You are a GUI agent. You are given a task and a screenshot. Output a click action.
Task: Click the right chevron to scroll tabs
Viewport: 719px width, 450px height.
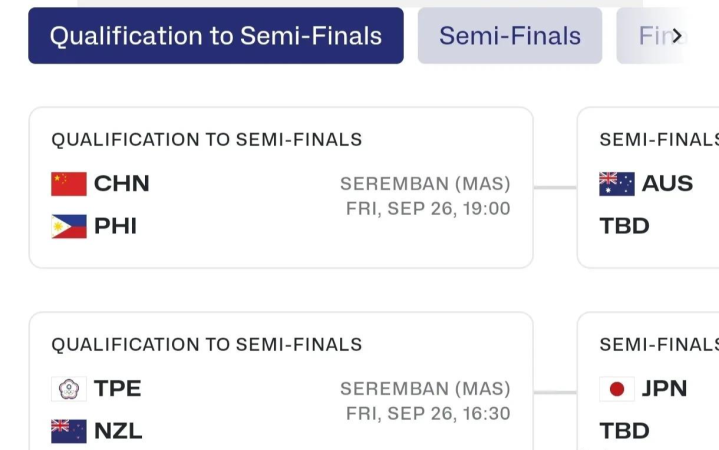click(x=677, y=36)
